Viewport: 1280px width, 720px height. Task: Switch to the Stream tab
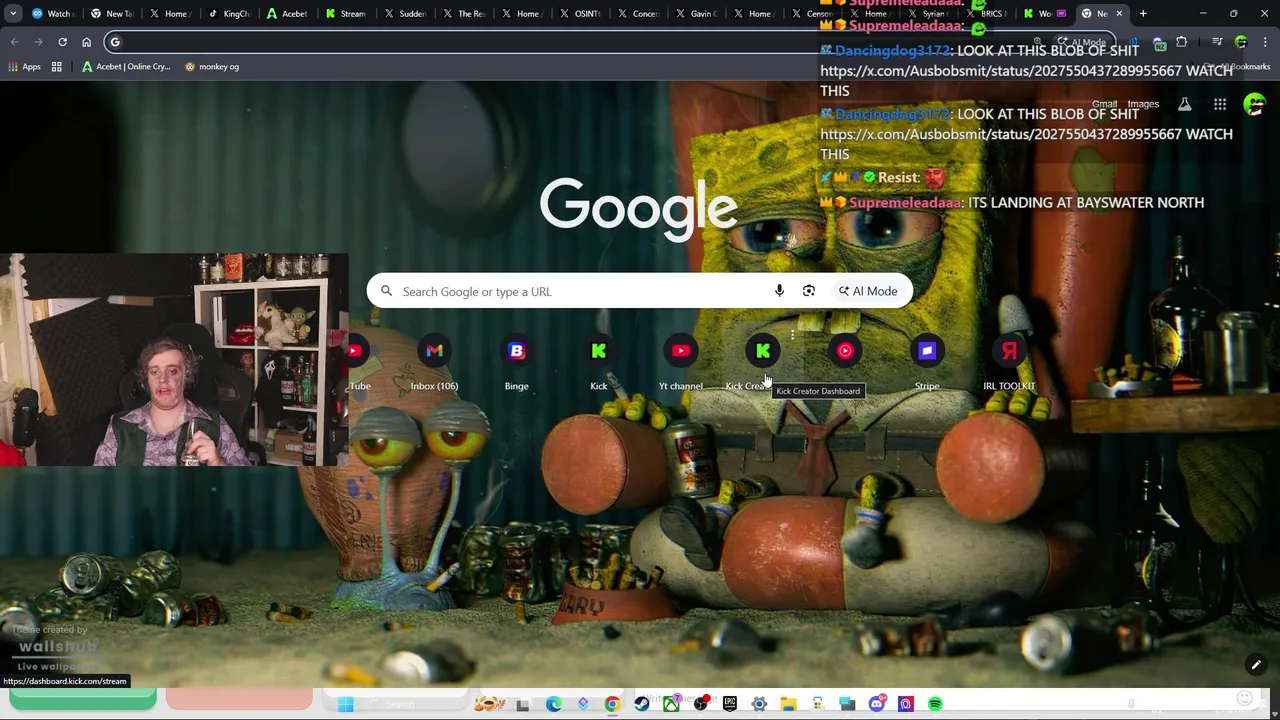click(345, 14)
